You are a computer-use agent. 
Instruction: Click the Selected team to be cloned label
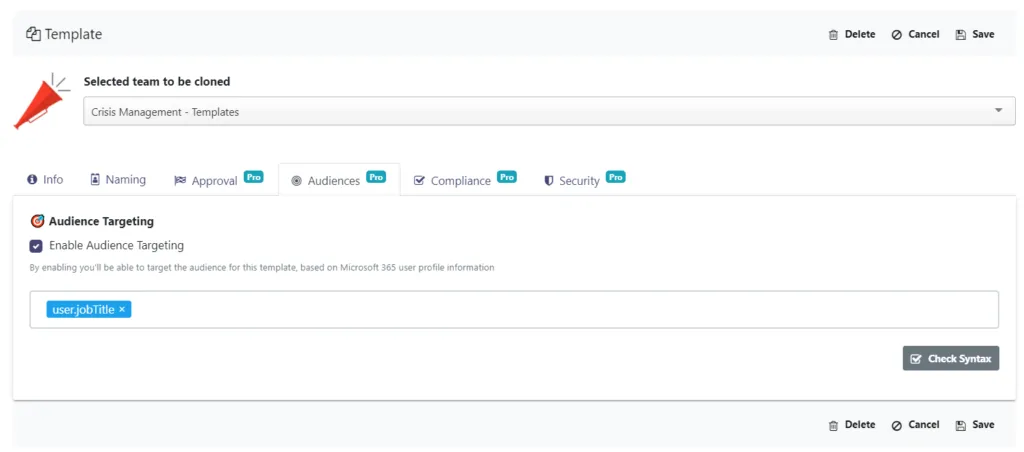(x=157, y=82)
